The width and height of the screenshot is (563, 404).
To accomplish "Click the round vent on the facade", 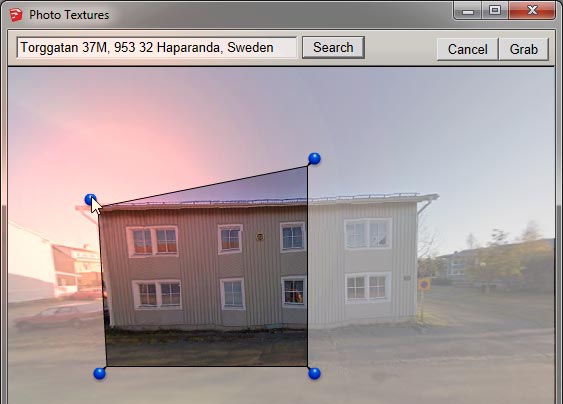I will 260,237.
